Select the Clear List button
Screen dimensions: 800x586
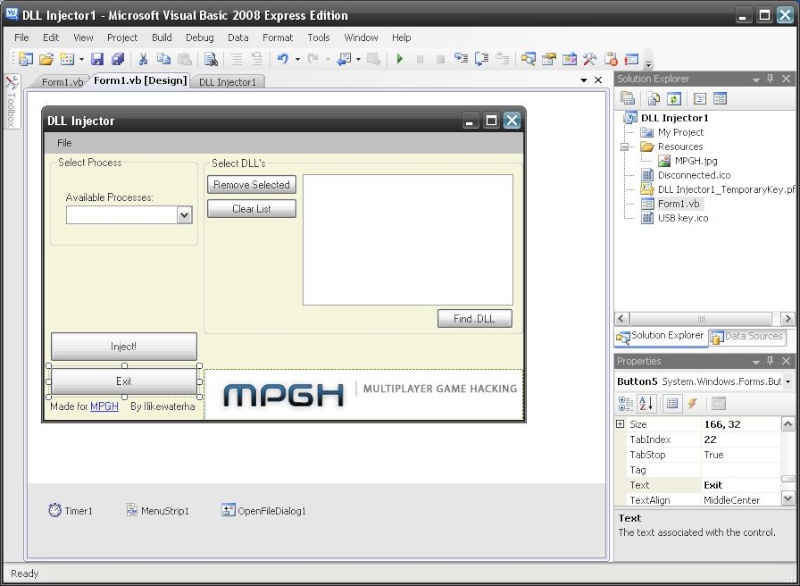pyautogui.click(x=252, y=209)
